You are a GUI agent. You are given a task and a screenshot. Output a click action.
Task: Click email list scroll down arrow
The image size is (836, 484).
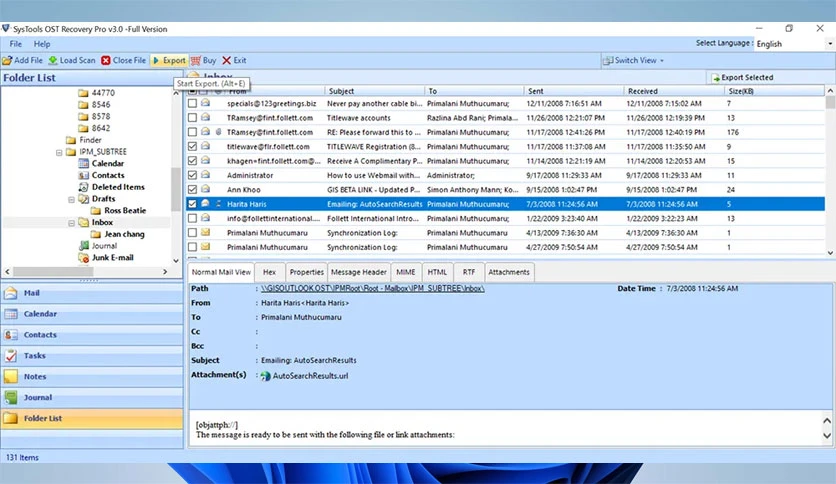pos(830,253)
